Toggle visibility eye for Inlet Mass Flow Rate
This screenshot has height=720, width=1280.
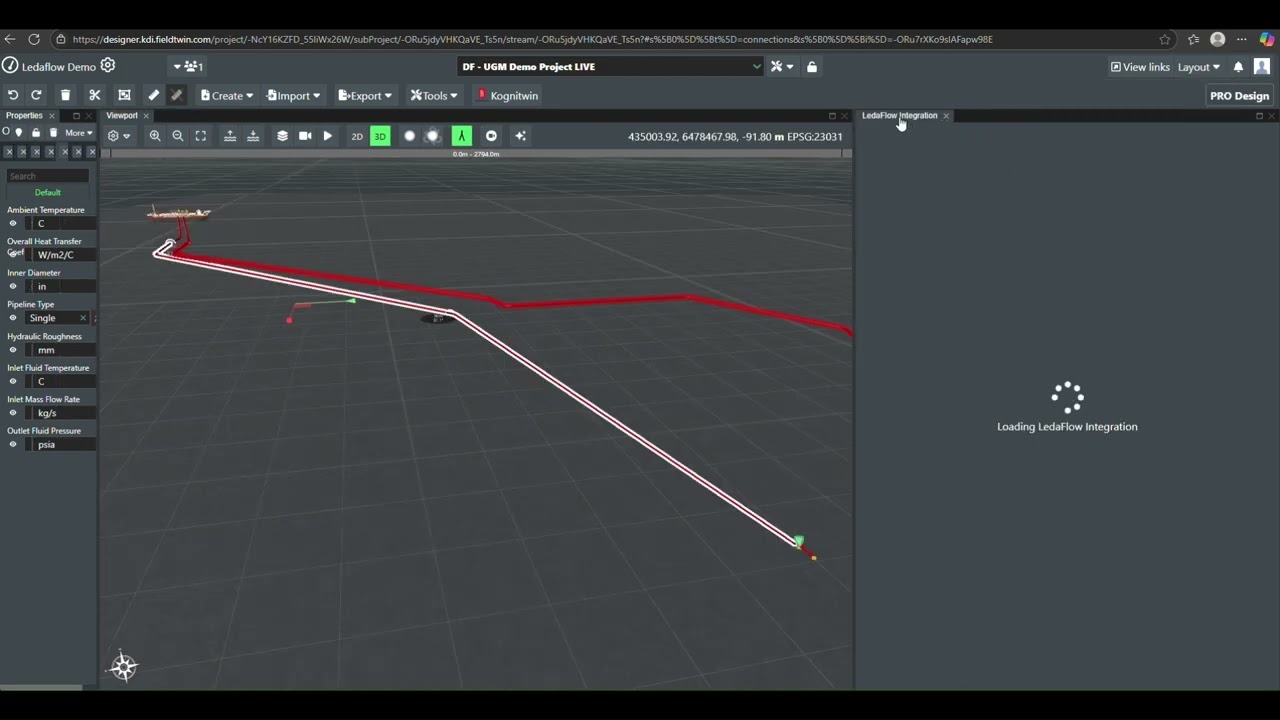click(x=13, y=413)
